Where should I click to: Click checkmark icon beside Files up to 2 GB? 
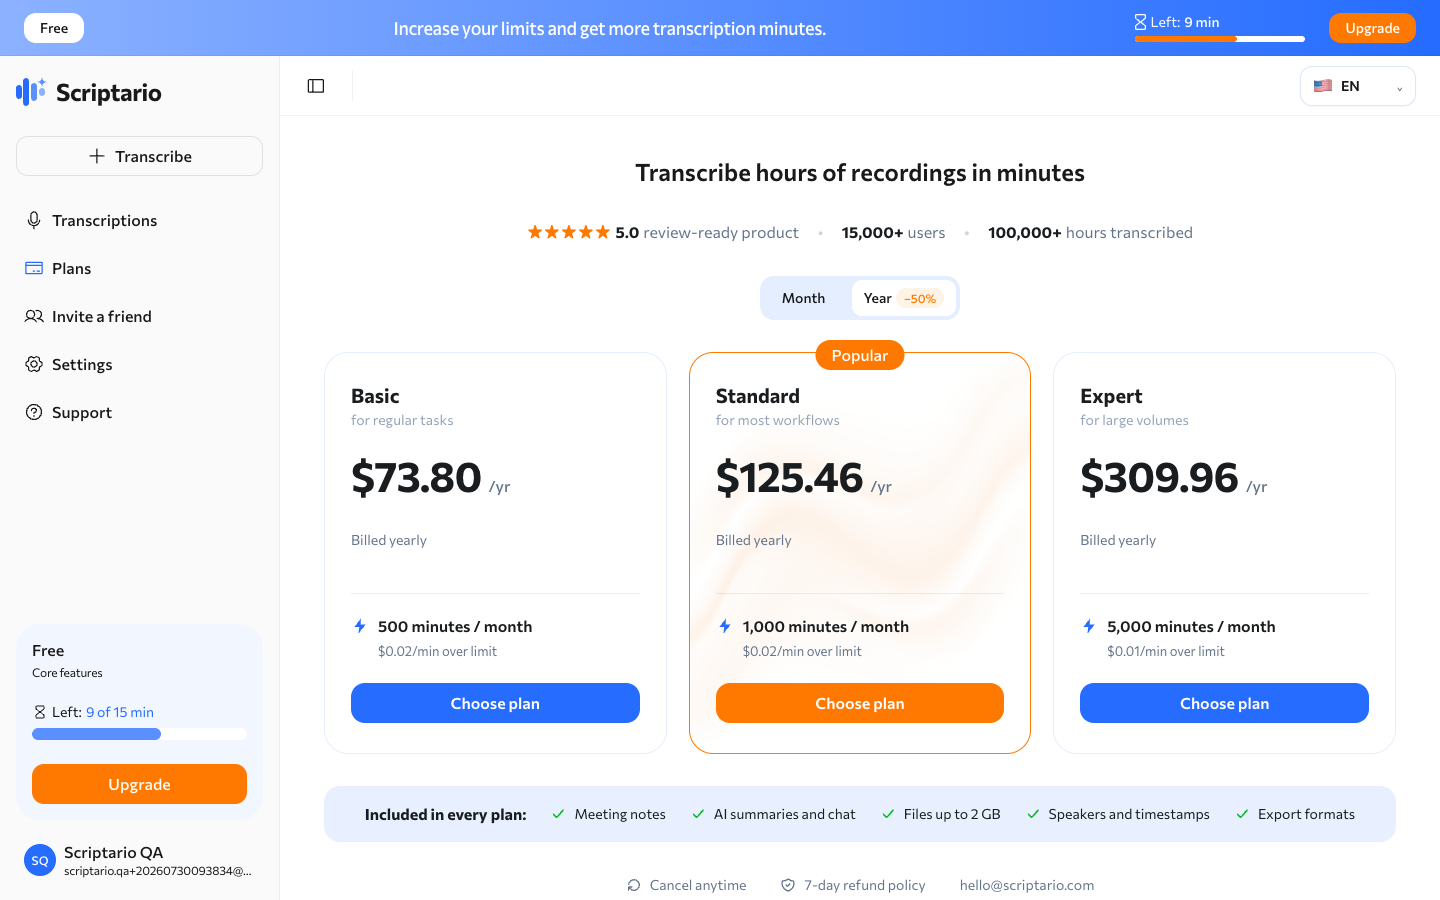[888, 814]
